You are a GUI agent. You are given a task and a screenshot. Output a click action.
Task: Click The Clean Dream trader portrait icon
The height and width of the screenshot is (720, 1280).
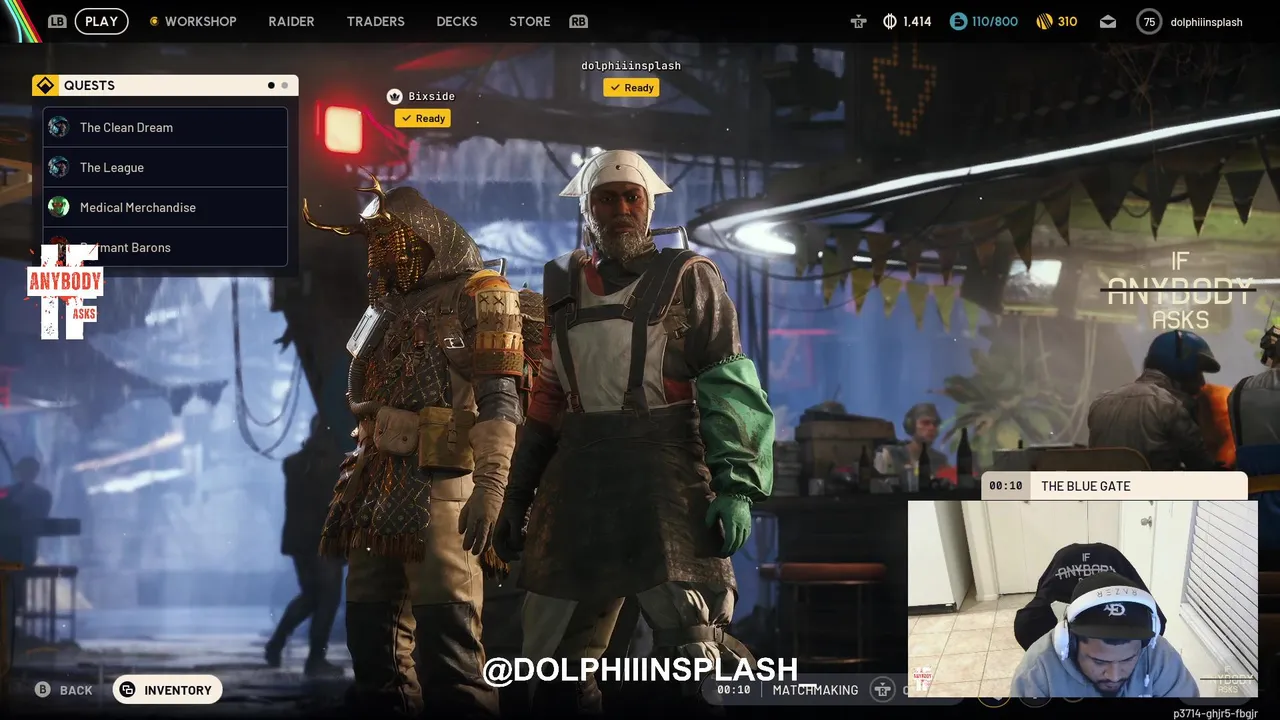59,127
